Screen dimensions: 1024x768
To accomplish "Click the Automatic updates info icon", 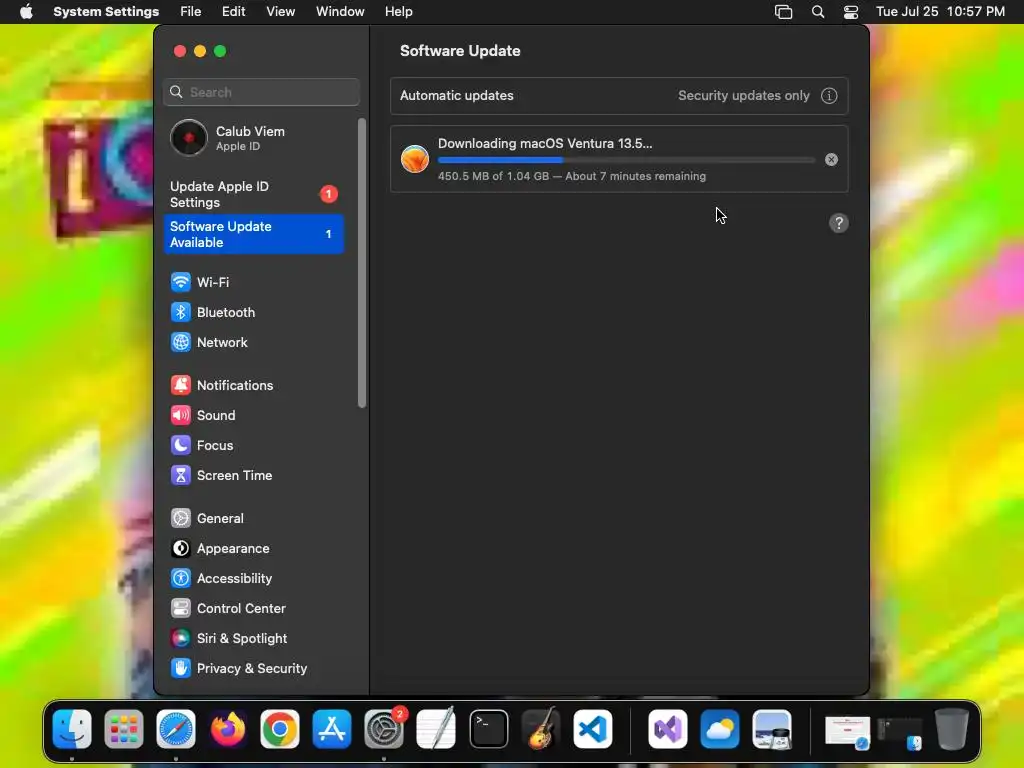I will pos(829,96).
